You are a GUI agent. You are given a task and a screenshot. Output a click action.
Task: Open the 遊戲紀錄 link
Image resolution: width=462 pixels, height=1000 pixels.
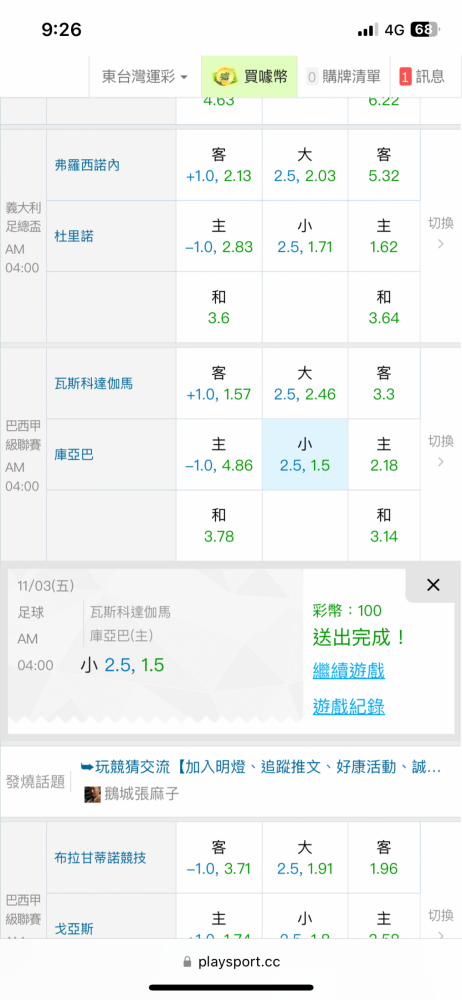click(348, 706)
